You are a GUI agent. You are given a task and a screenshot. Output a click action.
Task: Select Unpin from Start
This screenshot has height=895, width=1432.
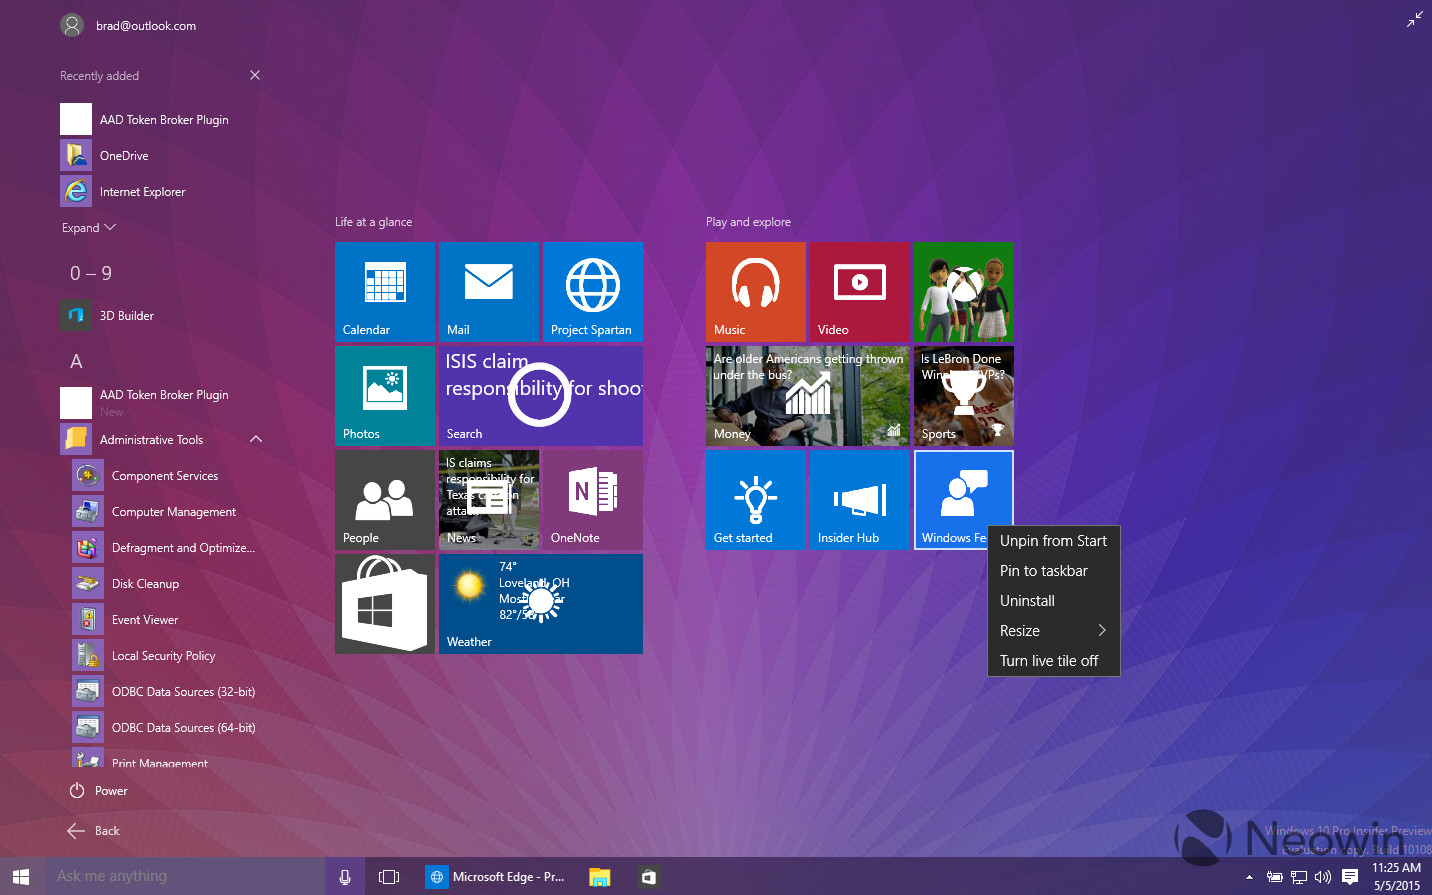point(1053,541)
